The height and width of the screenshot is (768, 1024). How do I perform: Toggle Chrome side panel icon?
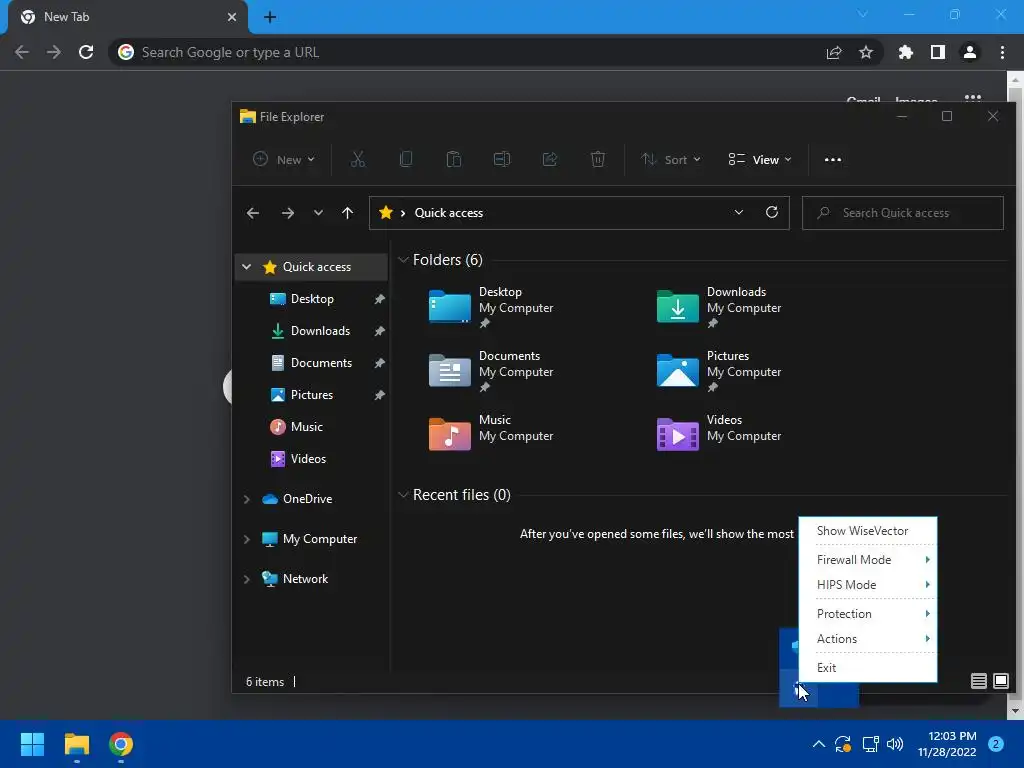pos(938,52)
